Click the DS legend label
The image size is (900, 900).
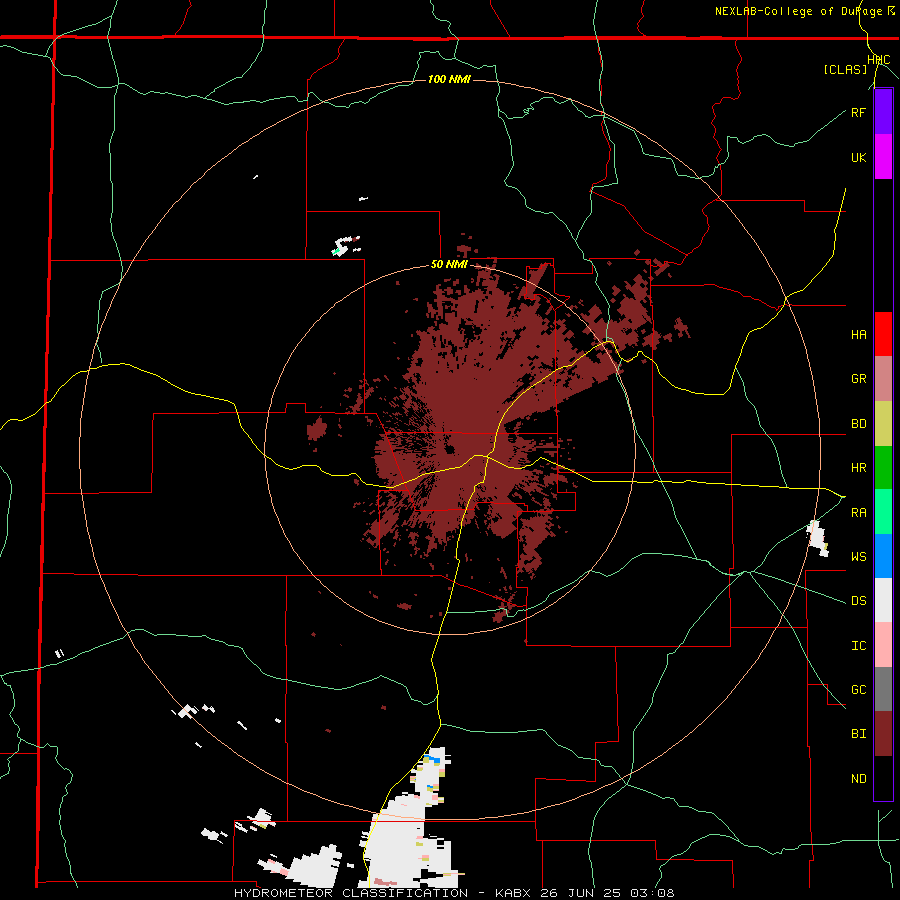(858, 600)
